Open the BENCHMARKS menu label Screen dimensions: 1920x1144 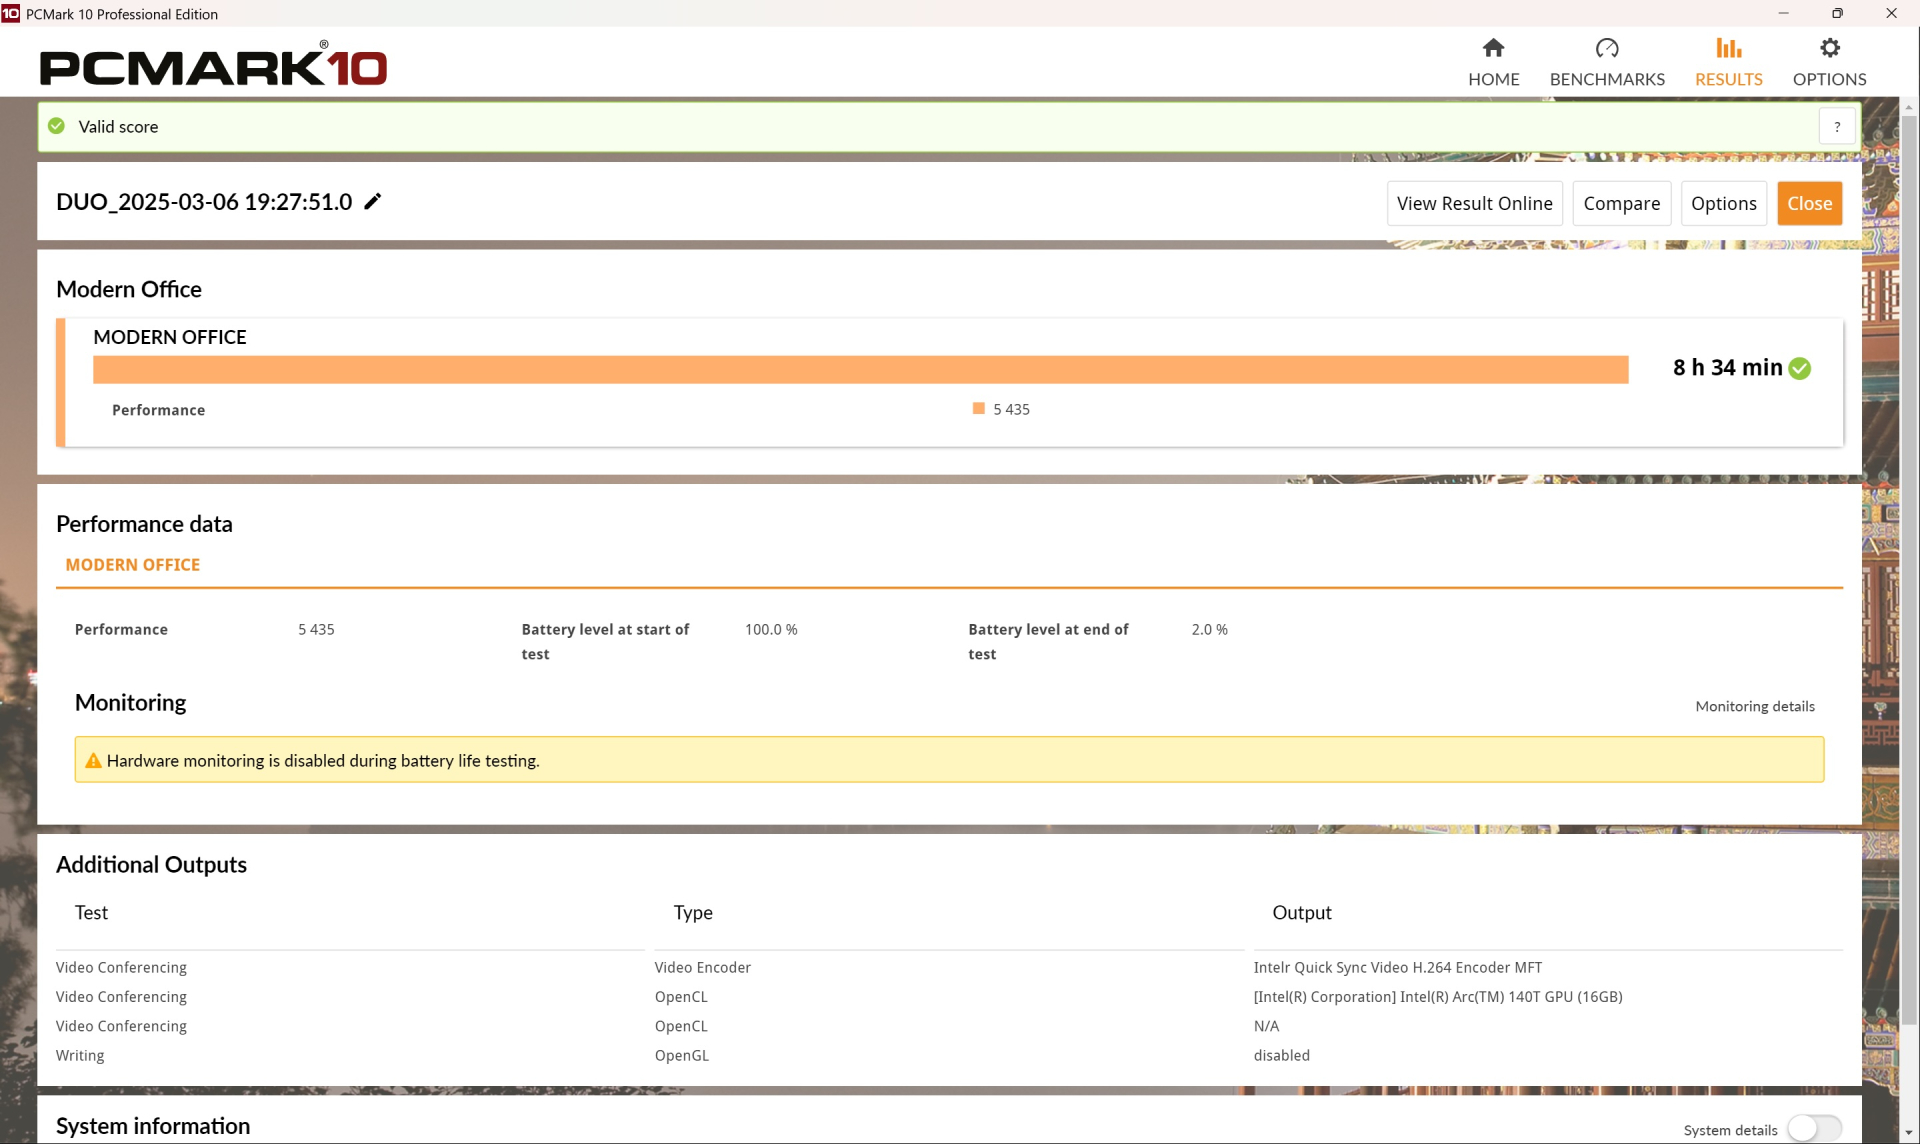(x=1607, y=79)
